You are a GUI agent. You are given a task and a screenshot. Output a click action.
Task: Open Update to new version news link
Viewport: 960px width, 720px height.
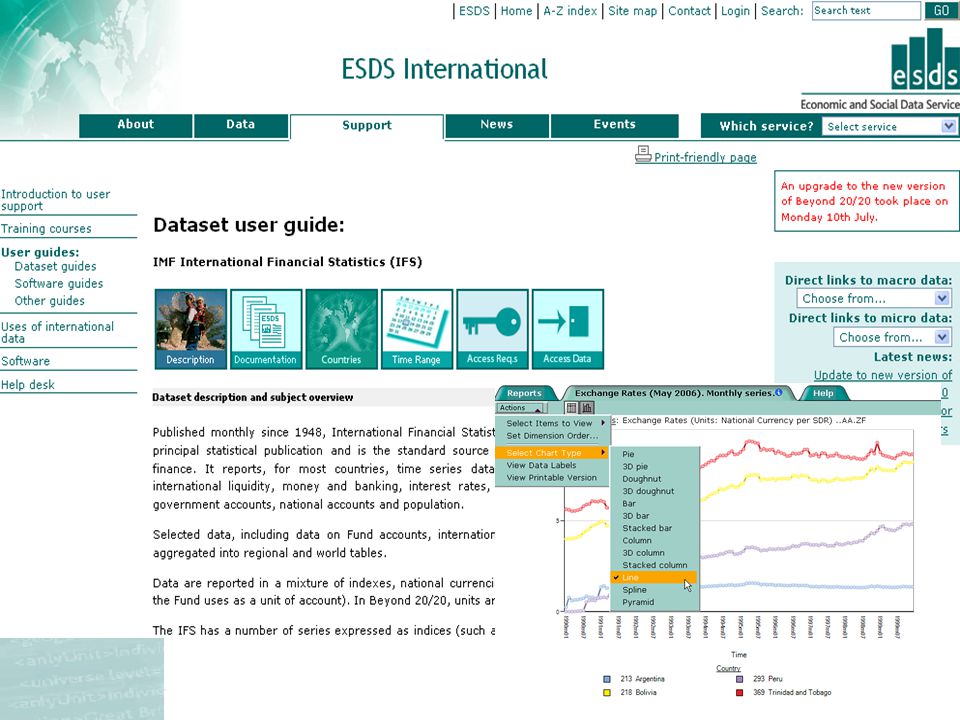(x=883, y=375)
